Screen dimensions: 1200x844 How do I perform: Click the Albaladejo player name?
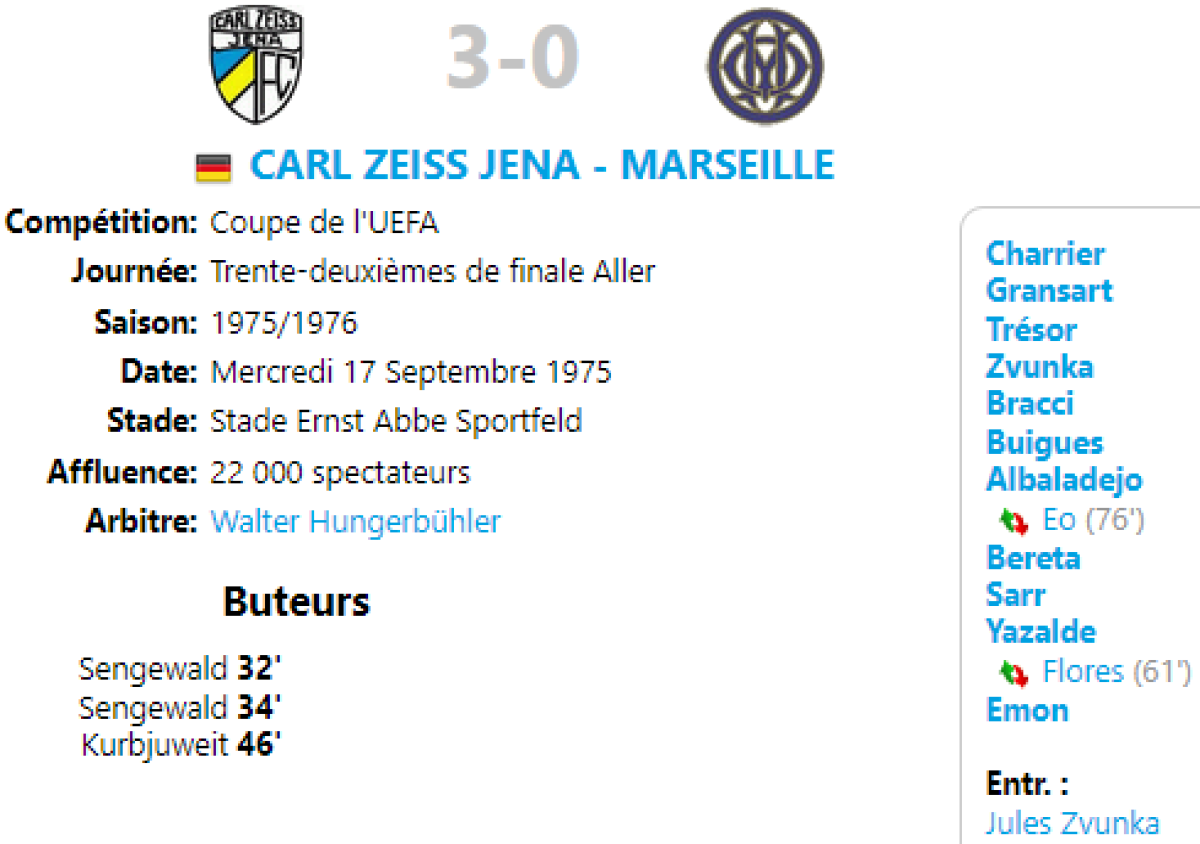(1064, 480)
